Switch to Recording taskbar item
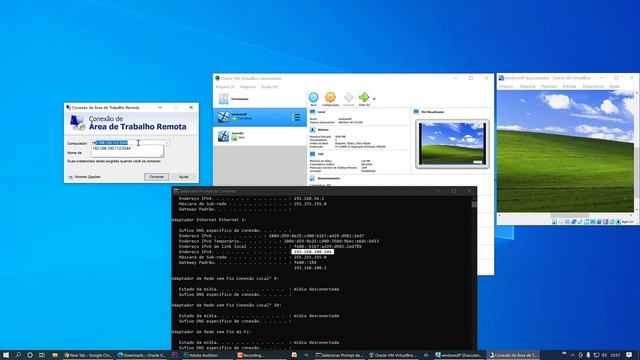This screenshot has height=360, width=640. 262,355
